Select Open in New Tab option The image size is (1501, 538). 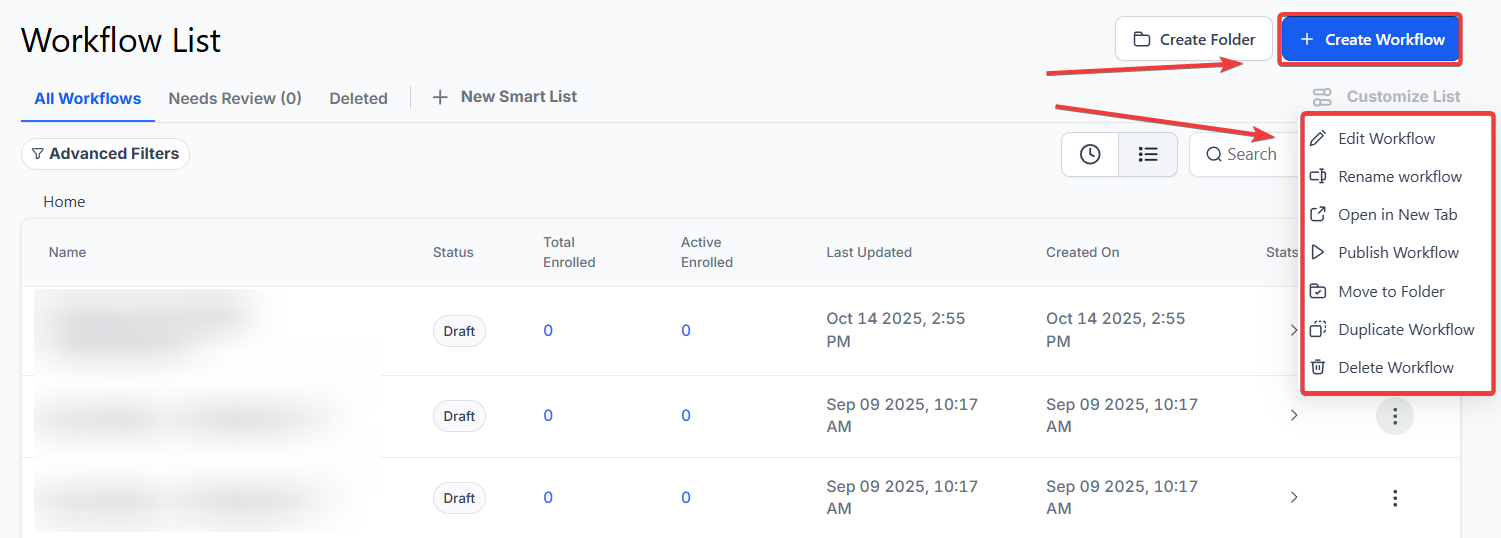1397,215
